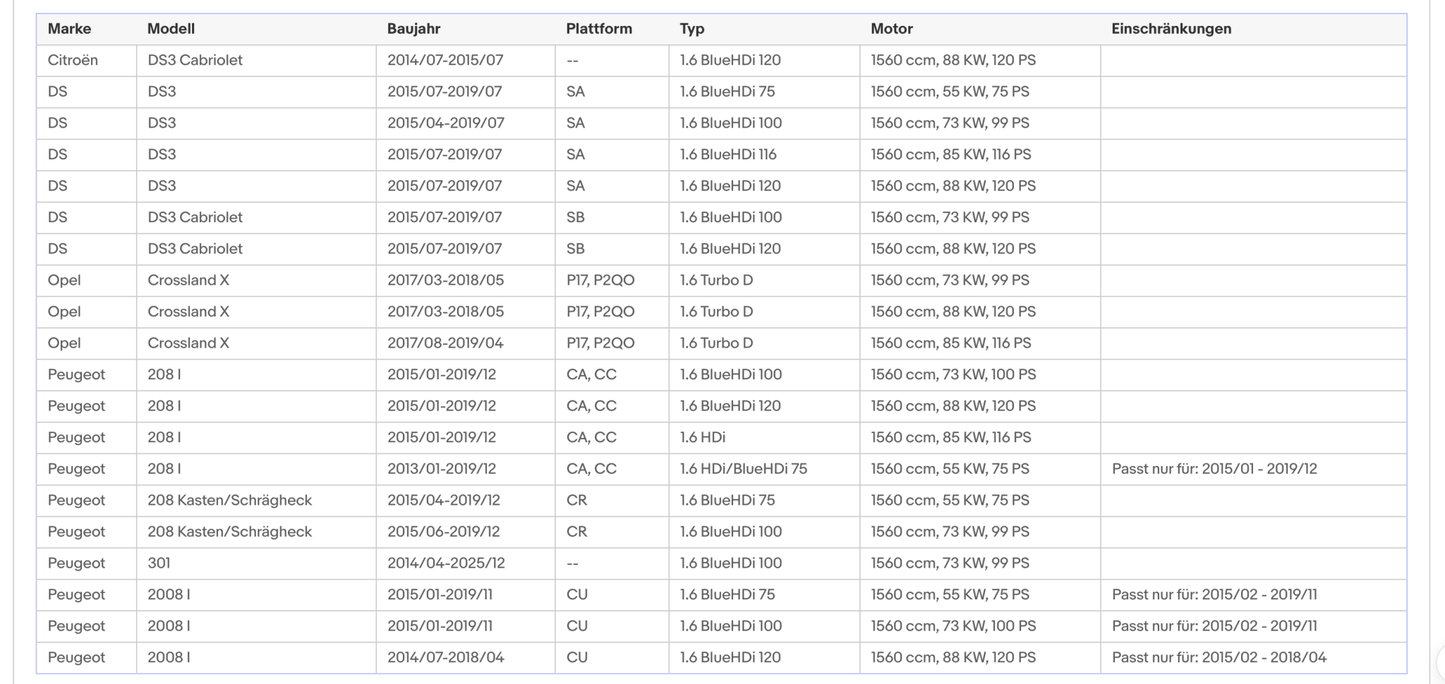Viewport: 1445px width, 684px height.
Task: Click restriction note 2015/02 - 2018/04
Action: (1219, 658)
